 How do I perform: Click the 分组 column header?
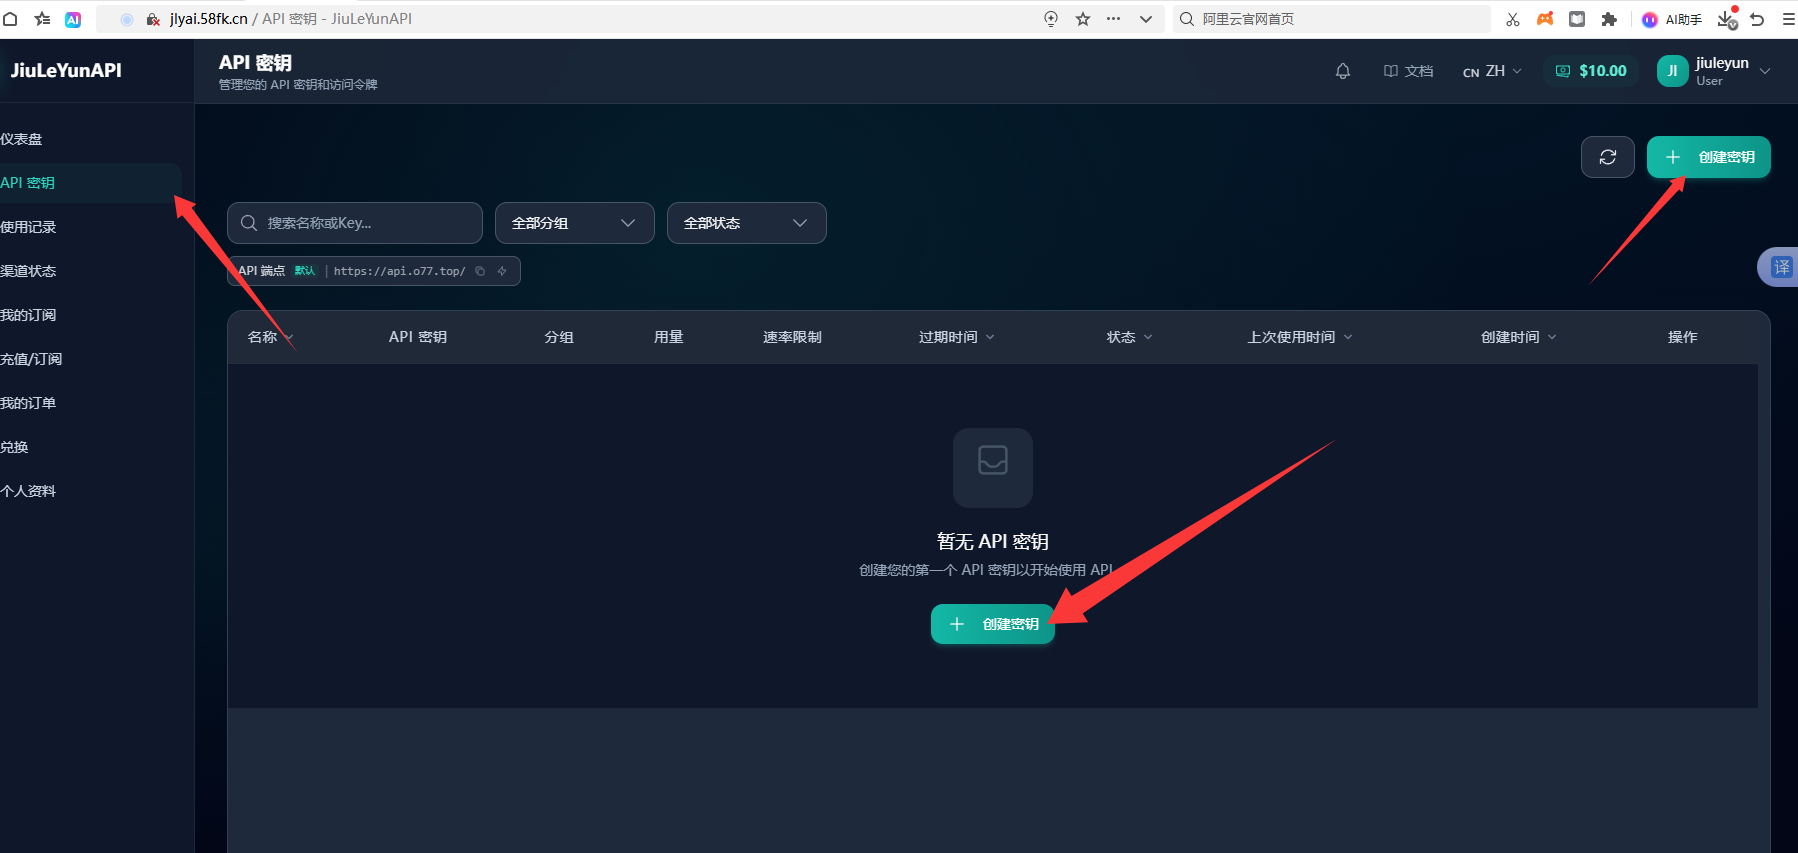pyautogui.click(x=559, y=337)
